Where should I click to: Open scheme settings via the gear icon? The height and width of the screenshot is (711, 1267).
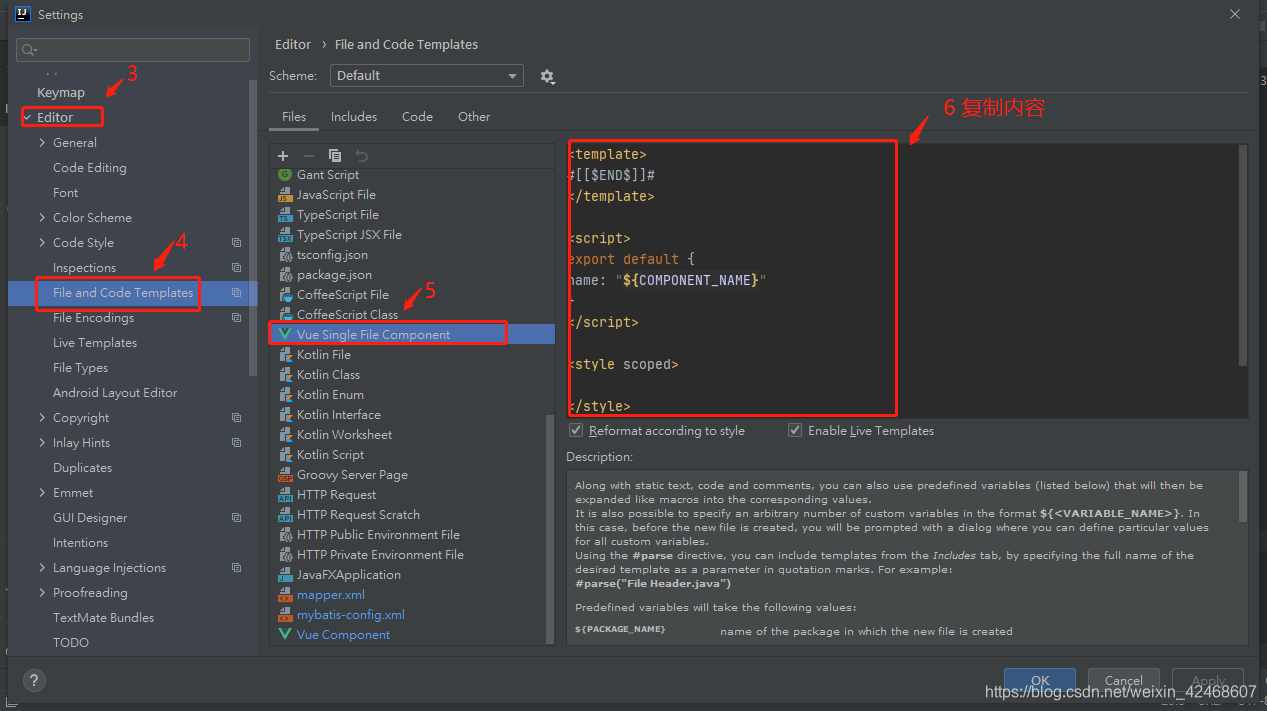[x=547, y=75]
